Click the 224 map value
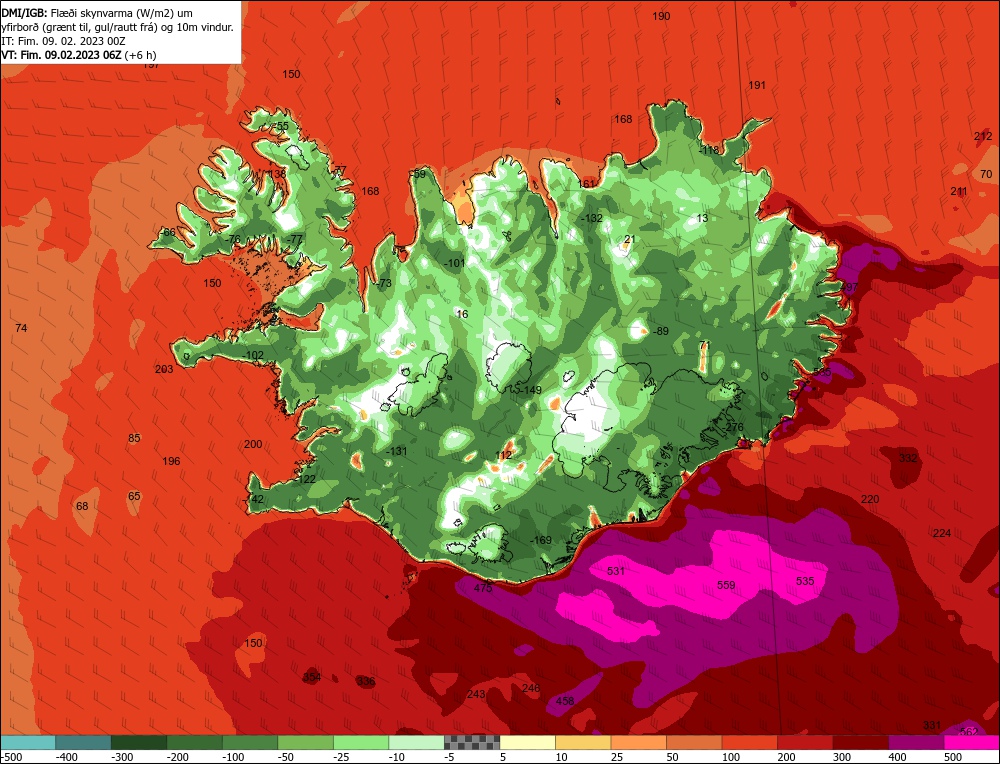The height and width of the screenshot is (764, 1000). (x=941, y=533)
